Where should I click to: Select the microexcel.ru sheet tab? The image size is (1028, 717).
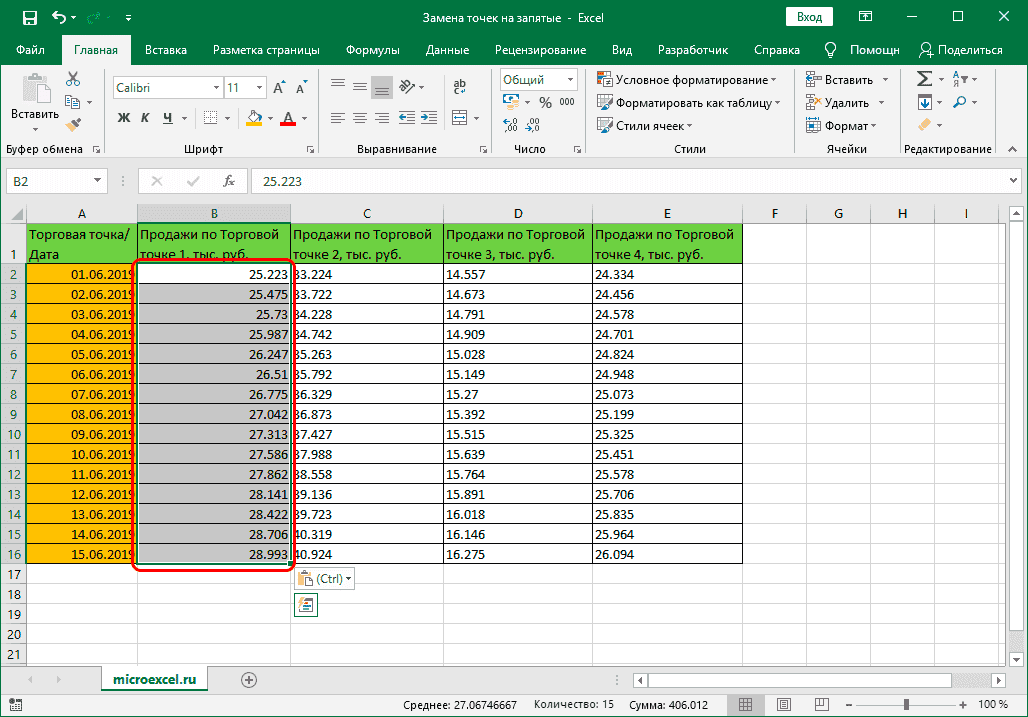pyautogui.click(x=153, y=677)
